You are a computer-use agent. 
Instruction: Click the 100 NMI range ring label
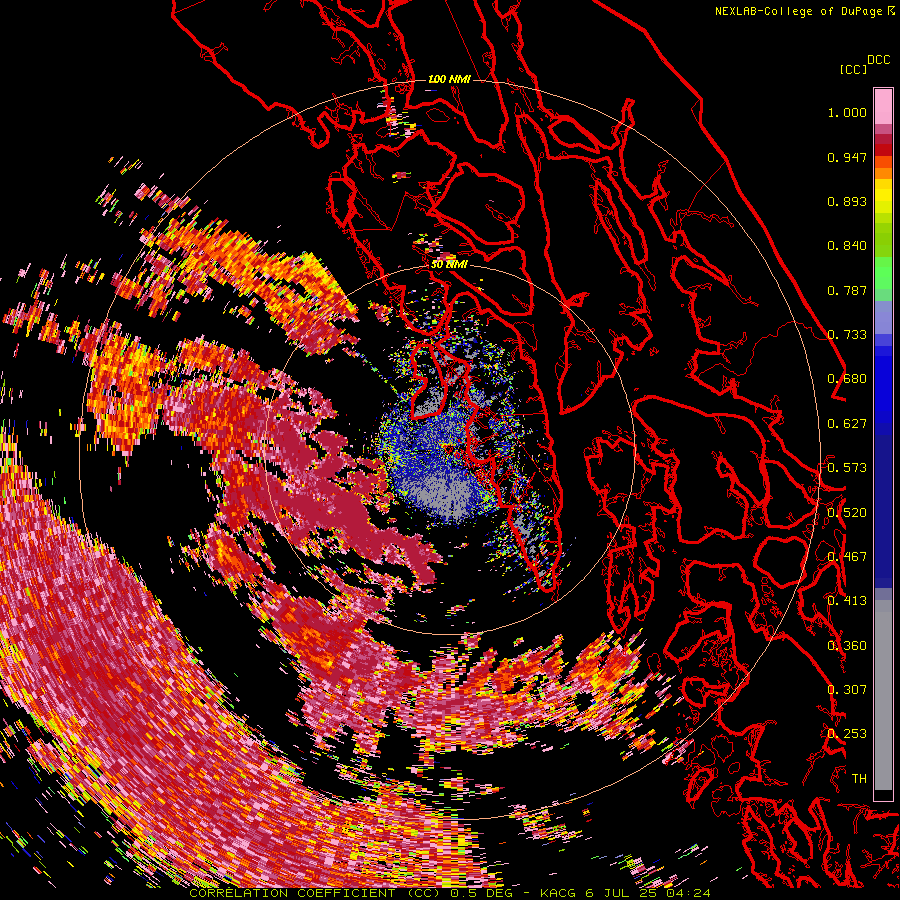click(449, 79)
